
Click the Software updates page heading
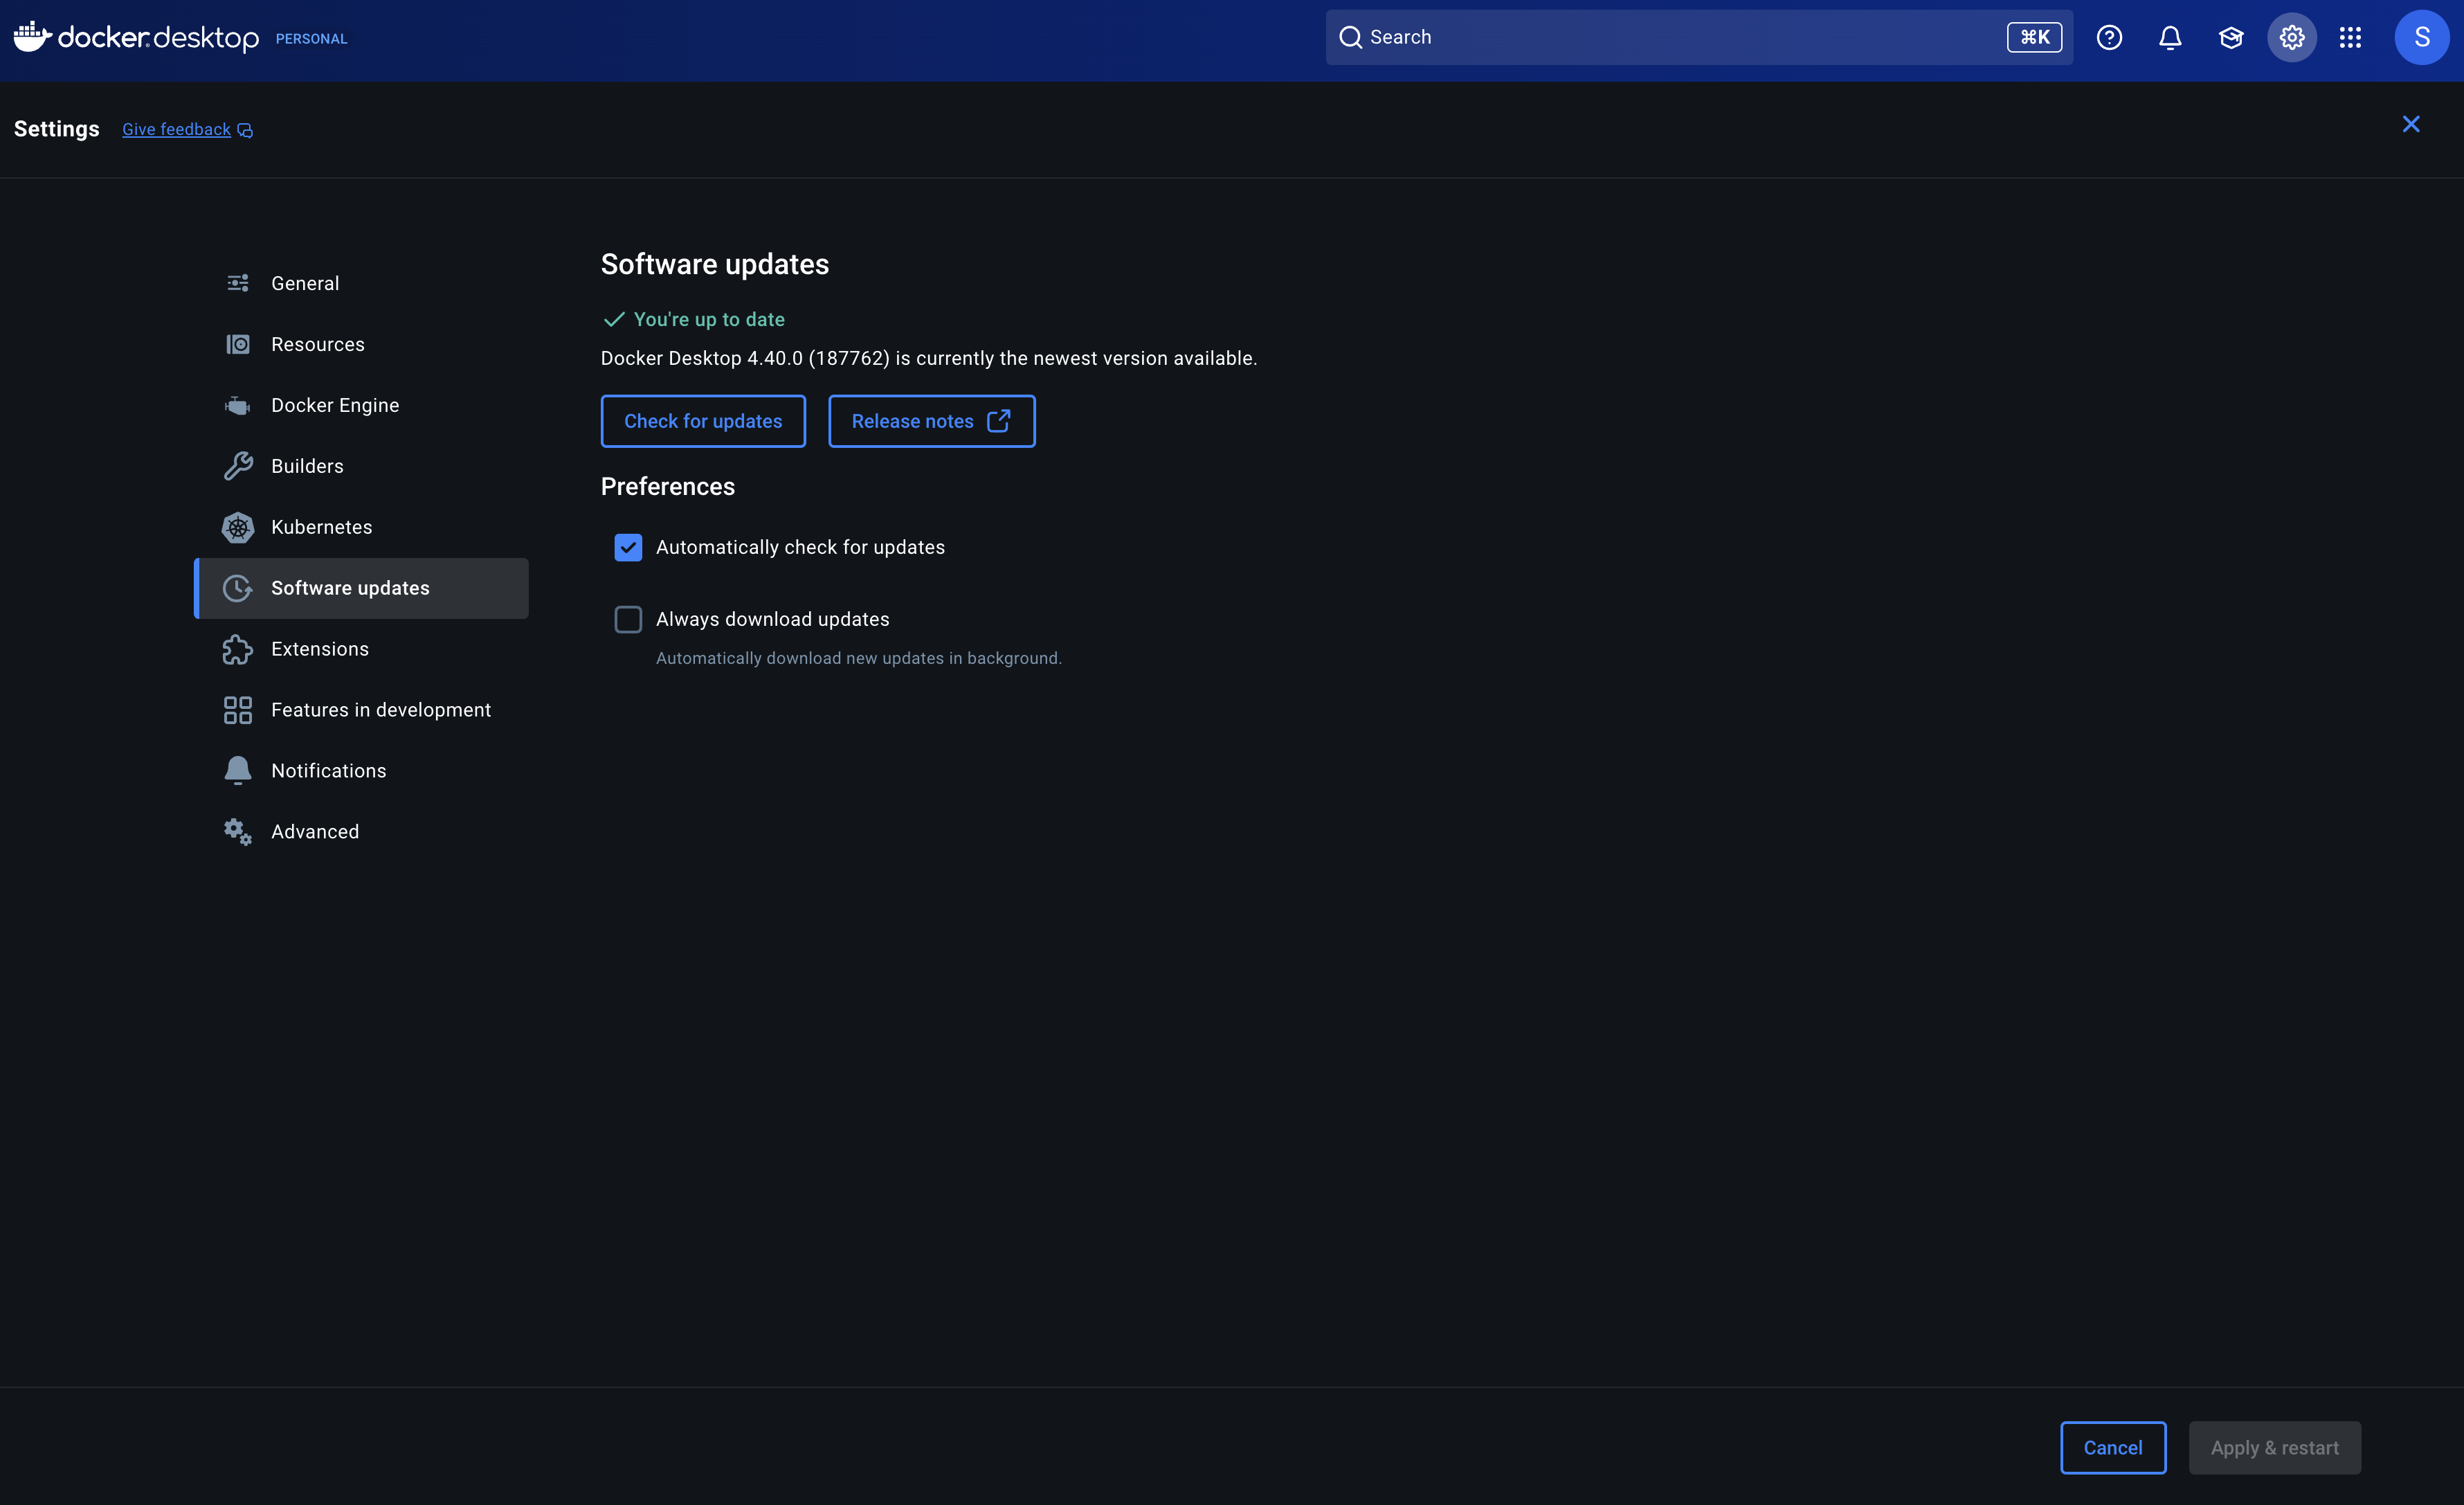point(715,264)
